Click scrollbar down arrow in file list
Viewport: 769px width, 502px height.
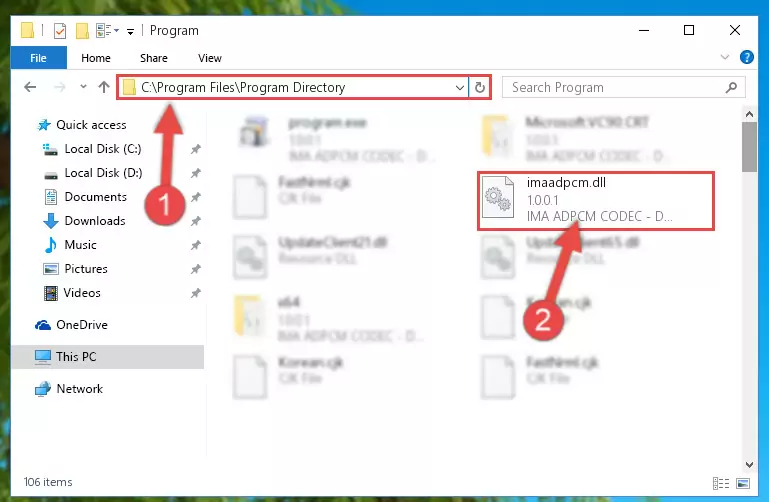[x=749, y=464]
